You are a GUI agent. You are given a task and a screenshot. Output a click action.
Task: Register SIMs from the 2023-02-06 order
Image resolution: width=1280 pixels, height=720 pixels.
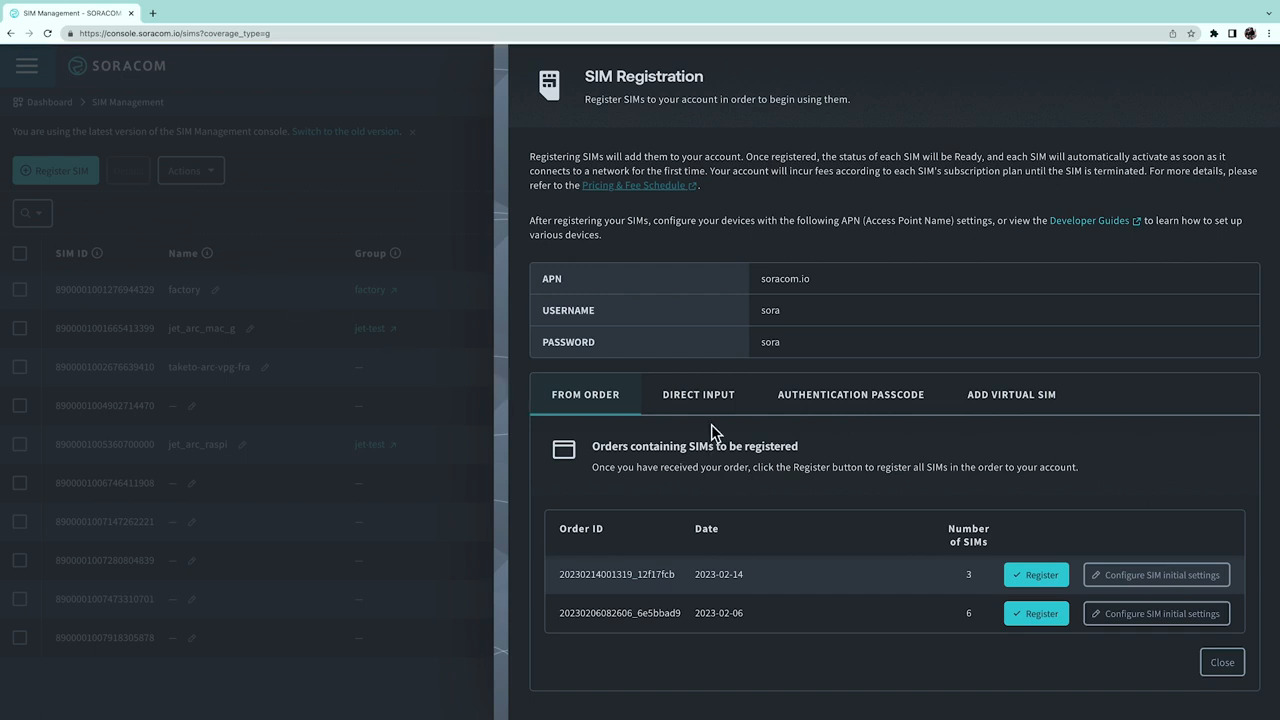click(x=1036, y=614)
